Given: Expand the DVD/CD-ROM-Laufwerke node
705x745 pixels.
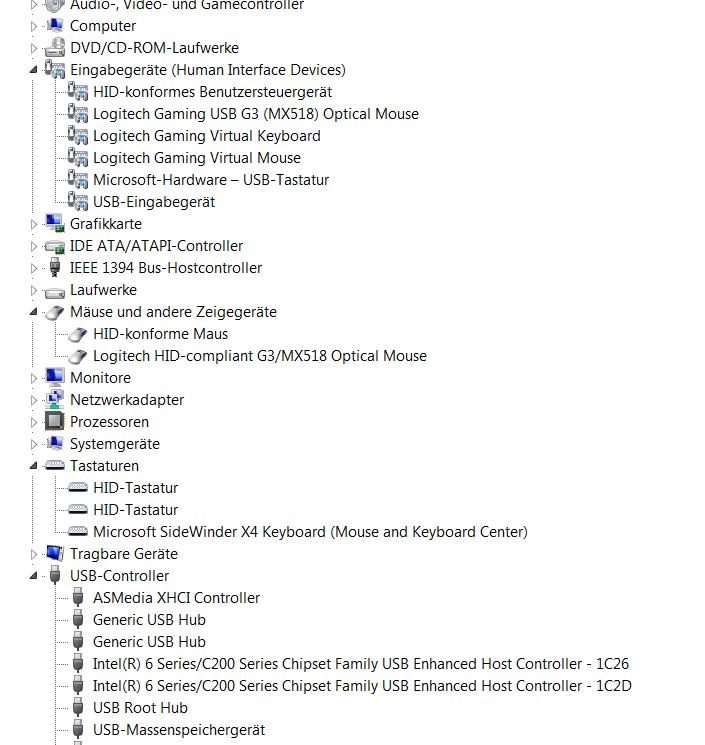Looking at the screenshot, I should click(33, 48).
